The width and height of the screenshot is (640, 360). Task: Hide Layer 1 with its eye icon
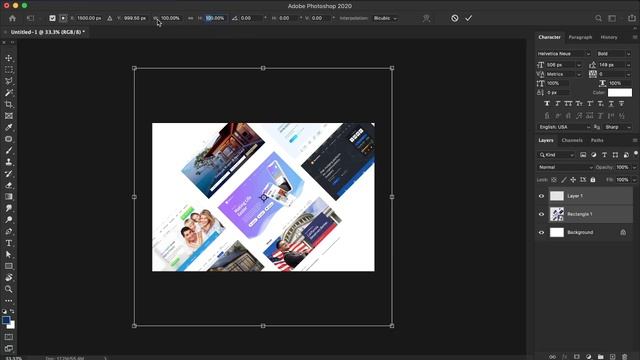click(x=542, y=196)
